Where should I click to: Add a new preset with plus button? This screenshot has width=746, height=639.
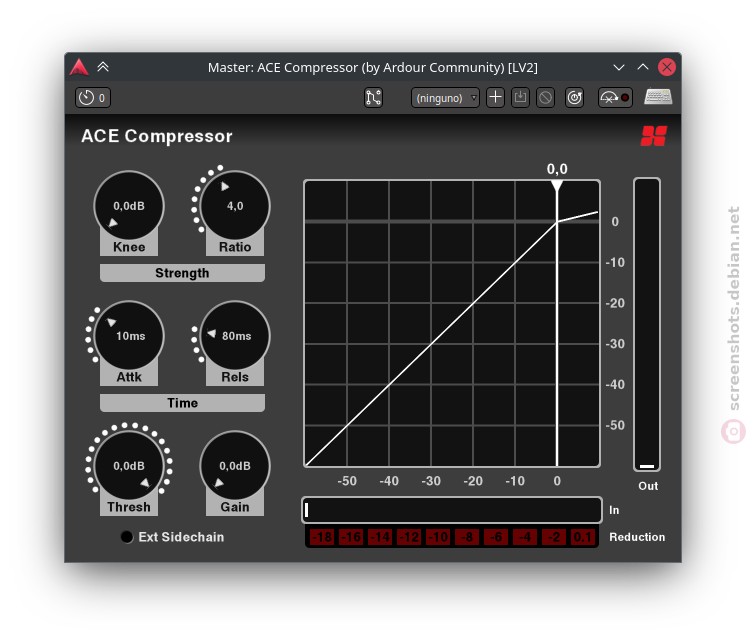coord(495,98)
